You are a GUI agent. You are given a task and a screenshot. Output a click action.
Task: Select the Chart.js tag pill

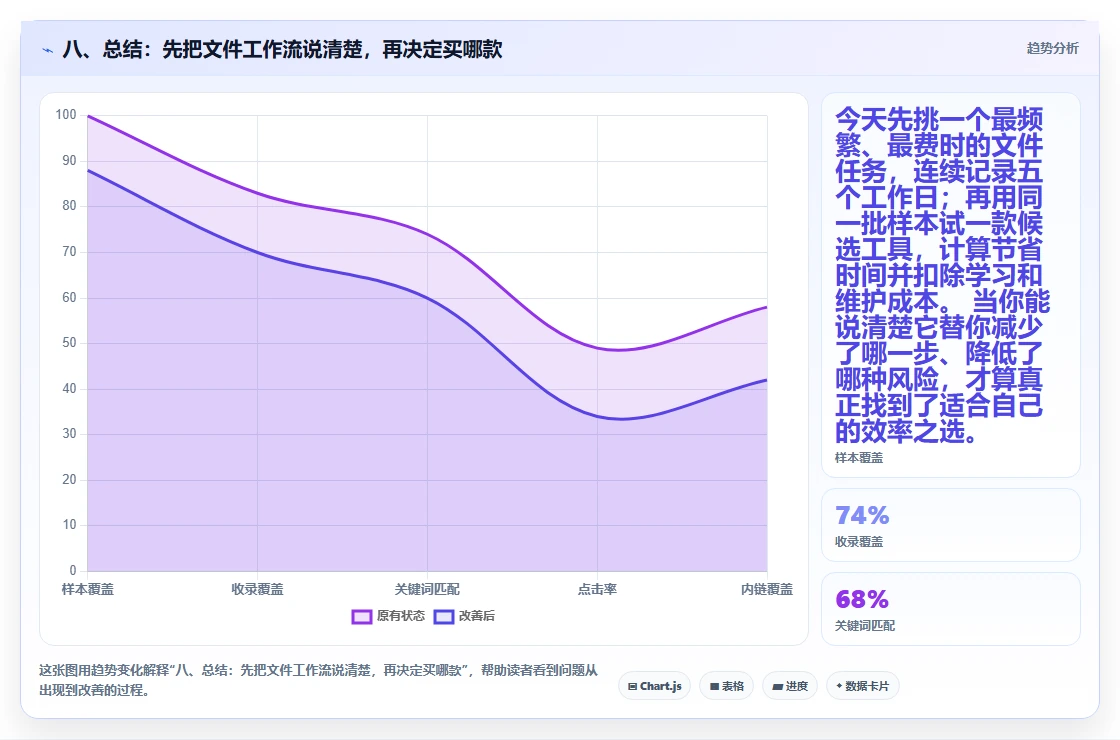(654, 686)
